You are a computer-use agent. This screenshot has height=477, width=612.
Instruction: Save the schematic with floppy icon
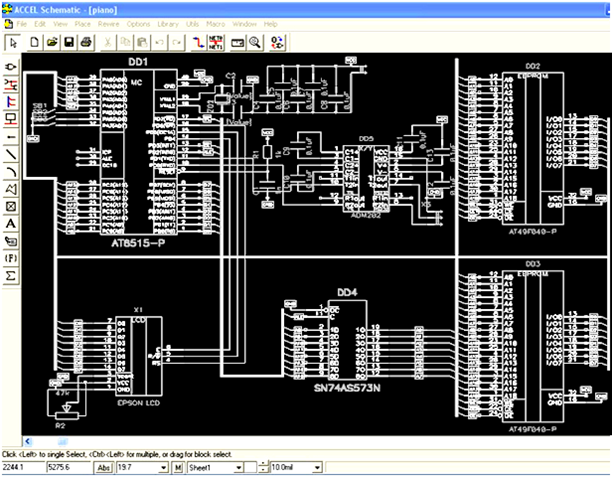(x=69, y=42)
